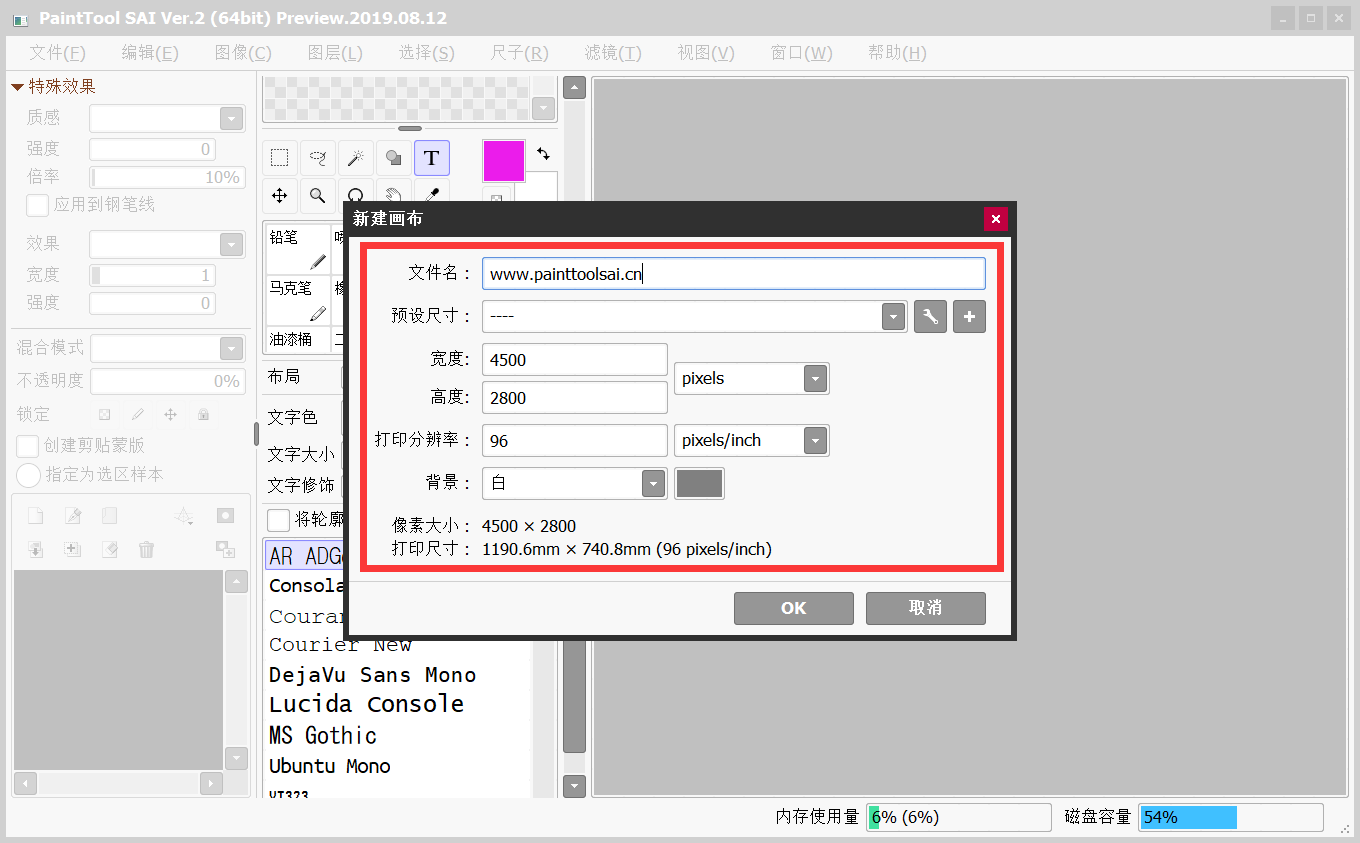
Task: Select the magnifier zoom tool
Action: (x=318, y=195)
